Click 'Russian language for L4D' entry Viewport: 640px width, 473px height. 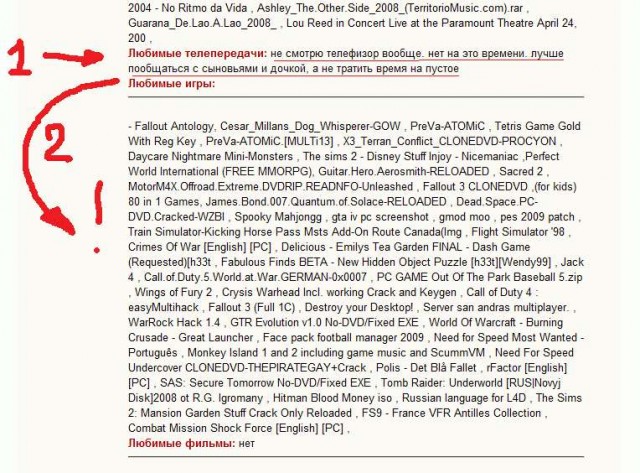(464, 398)
